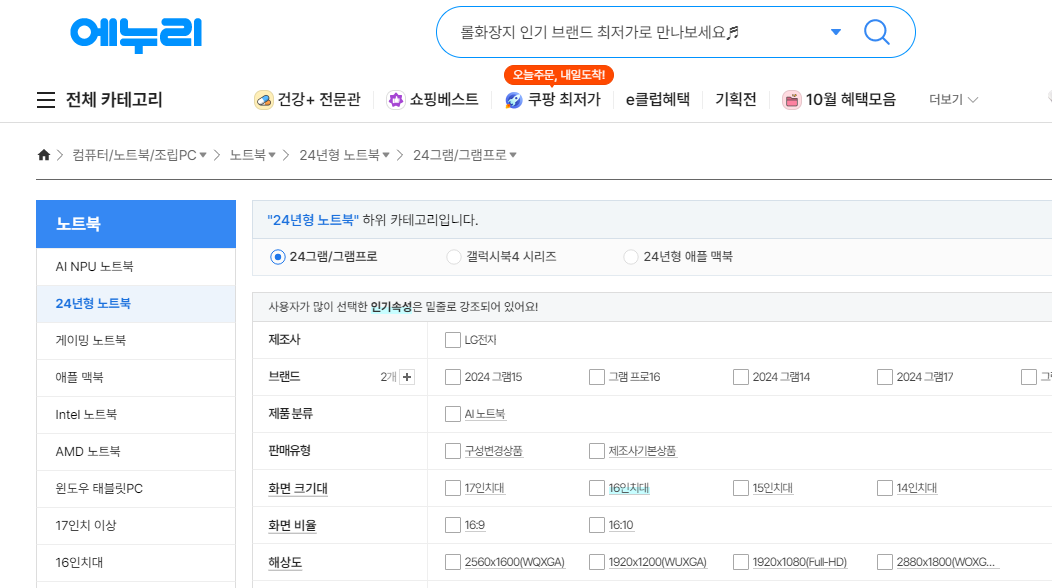Image resolution: width=1052 pixels, height=588 pixels.
Task: Open 16인치대 sidebar category
Action: (136, 562)
